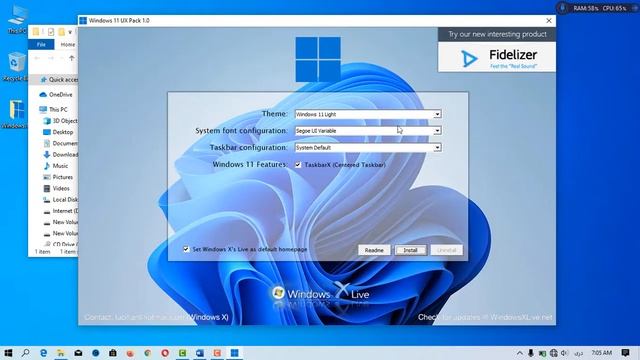Click the microphone tray icon
This screenshot has height=360, width=640.
pyautogui.click(x=531, y=353)
